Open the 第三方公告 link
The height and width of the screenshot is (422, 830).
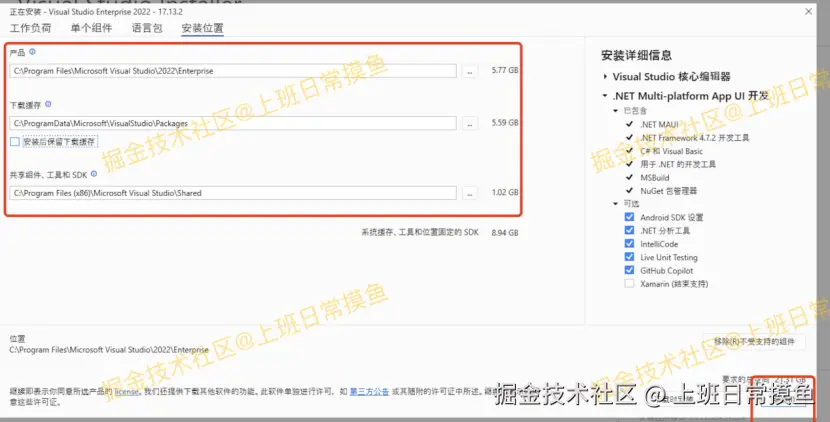pos(369,392)
